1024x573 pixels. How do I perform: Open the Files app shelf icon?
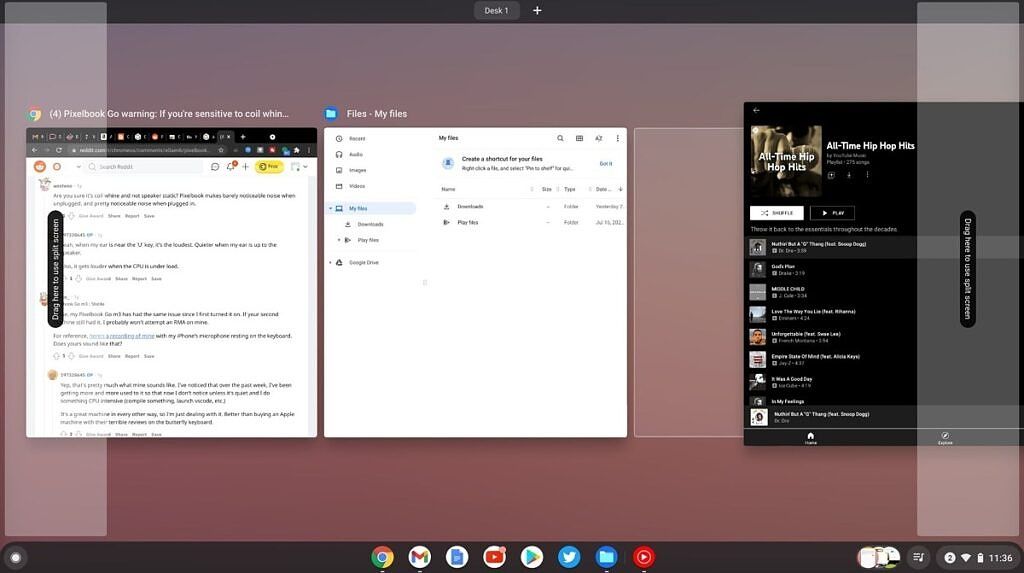coord(606,557)
